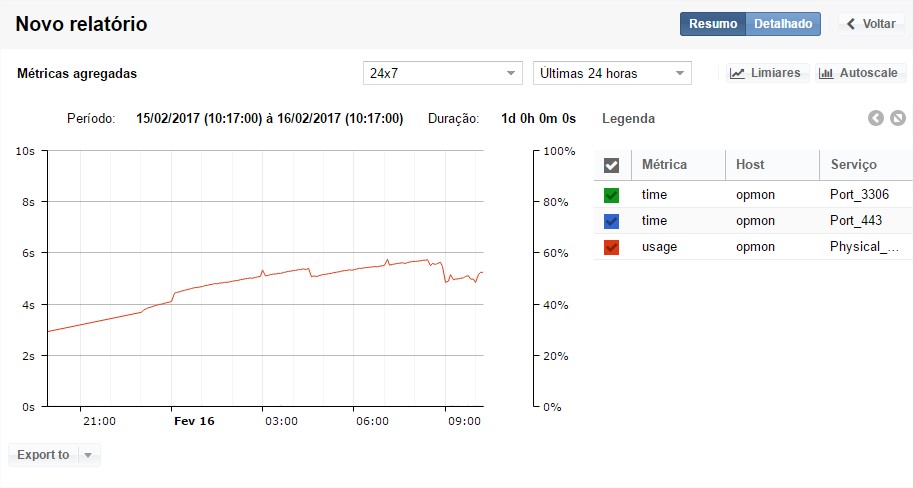This screenshot has width=913, height=488.
Task: Open the 24x7 time period dropdown
Action: (x=442, y=73)
